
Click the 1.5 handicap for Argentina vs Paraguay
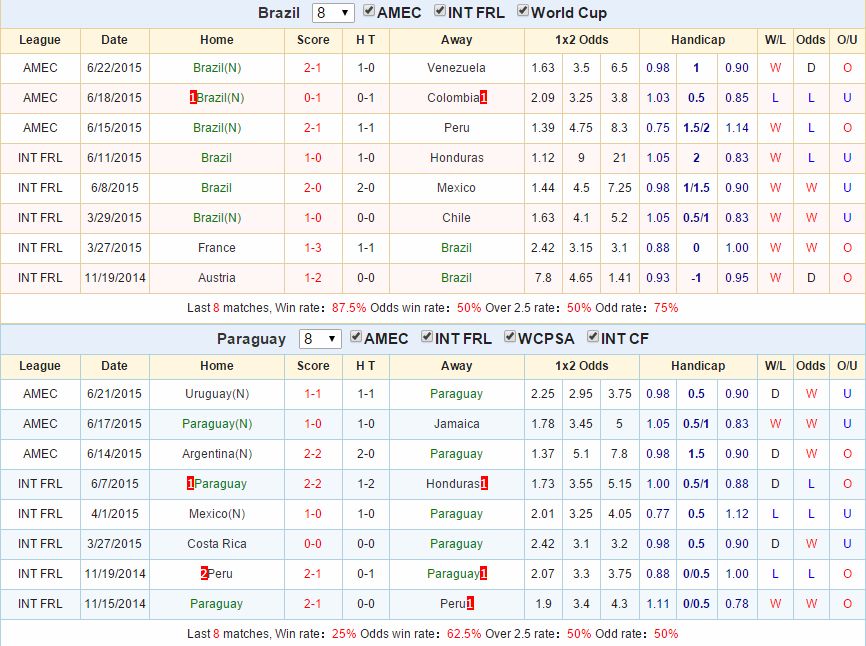[x=696, y=454]
